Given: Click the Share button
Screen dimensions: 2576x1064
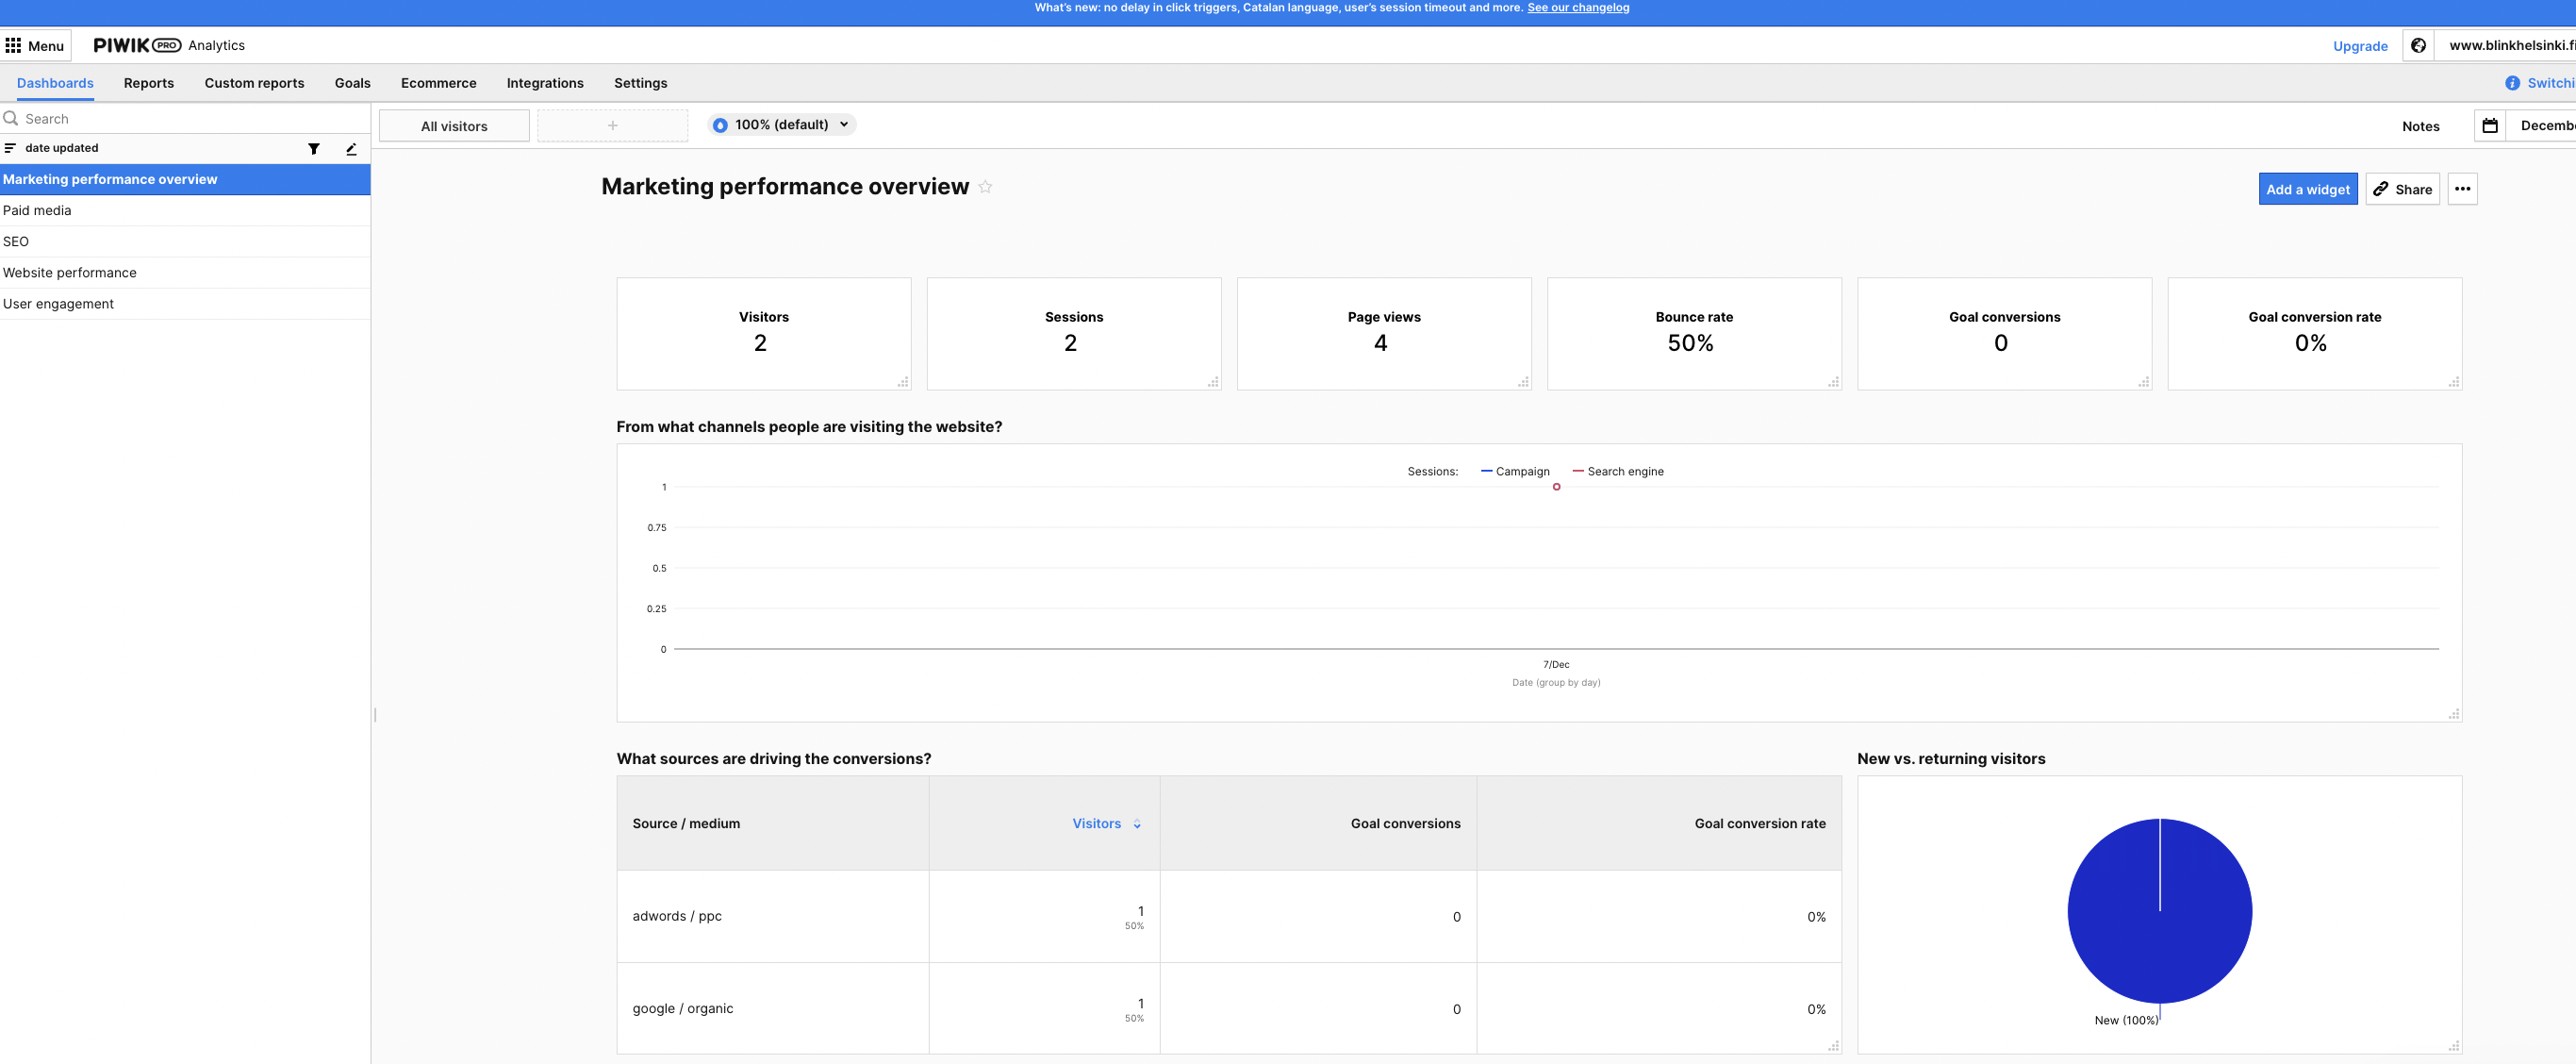Looking at the screenshot, I should 2402,189.
